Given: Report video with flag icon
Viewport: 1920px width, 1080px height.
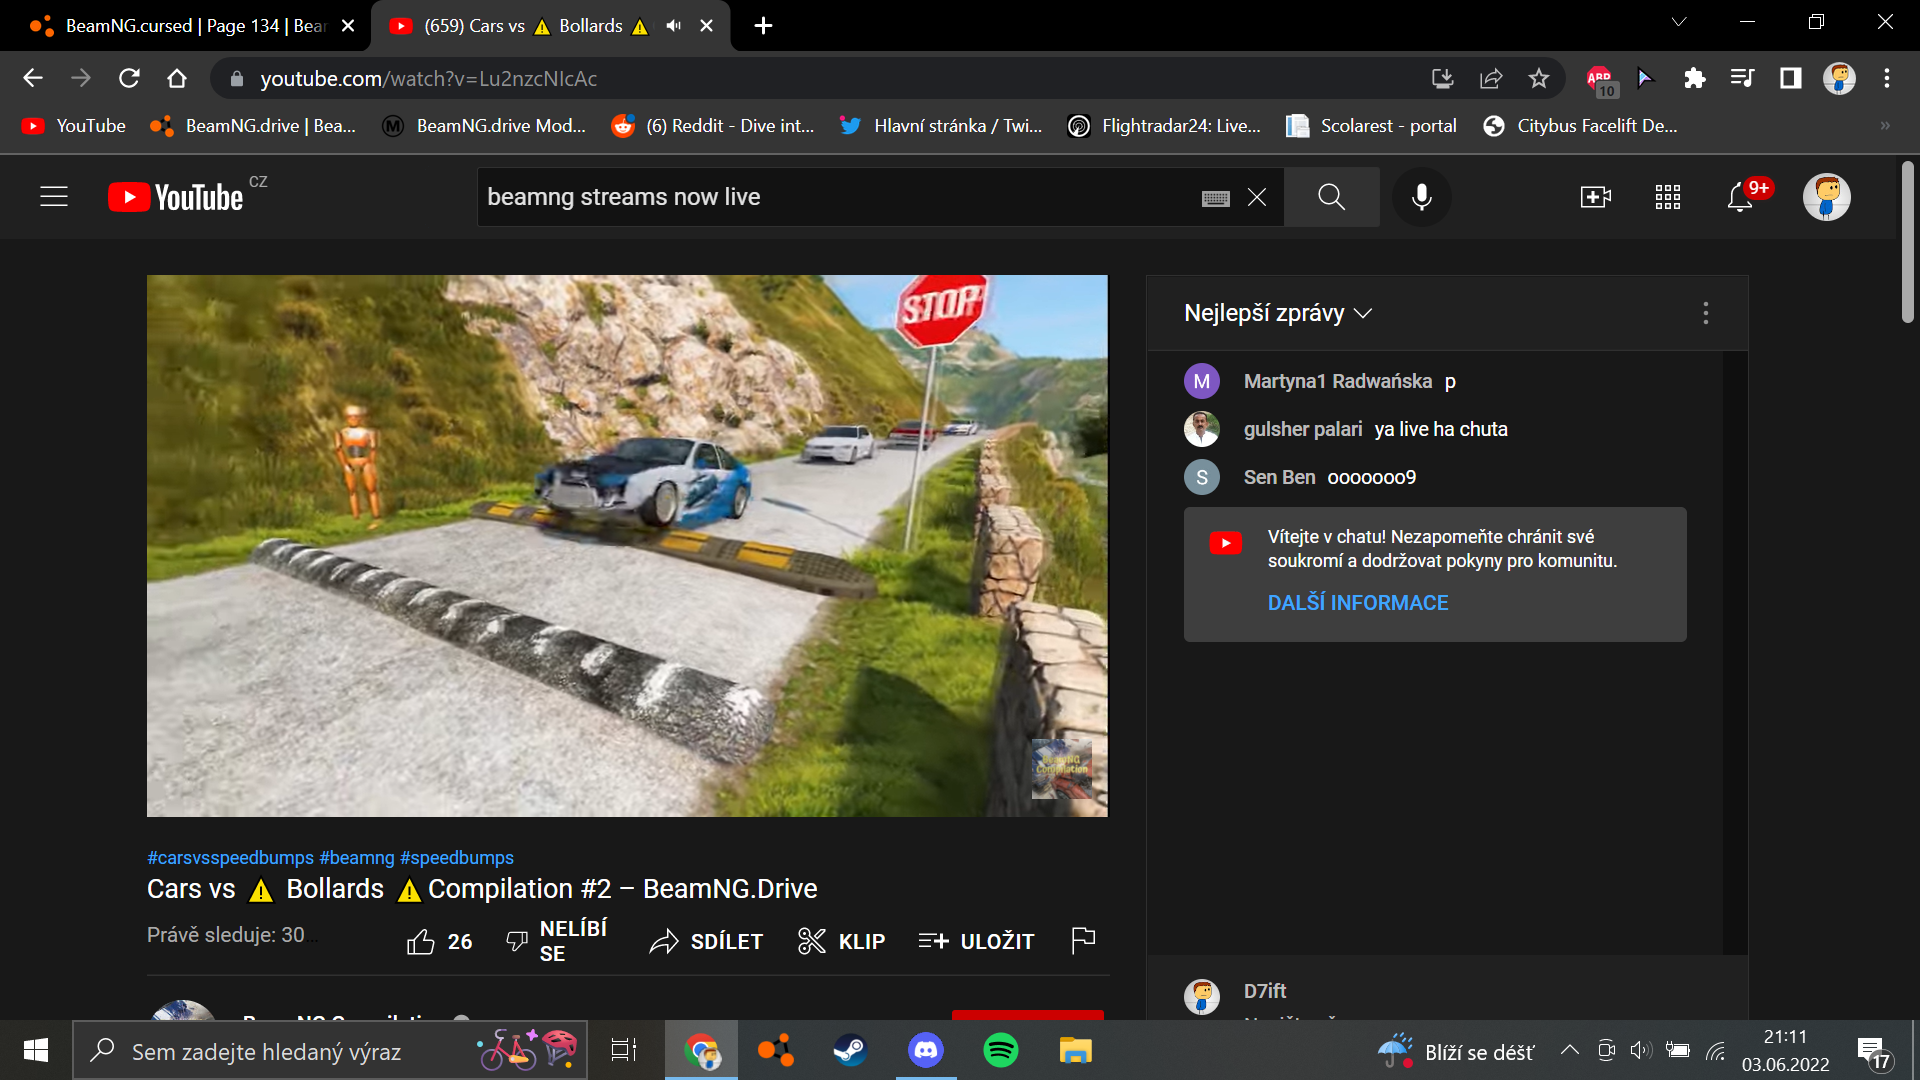Looking at the screenshot, I should point(1083,940).
